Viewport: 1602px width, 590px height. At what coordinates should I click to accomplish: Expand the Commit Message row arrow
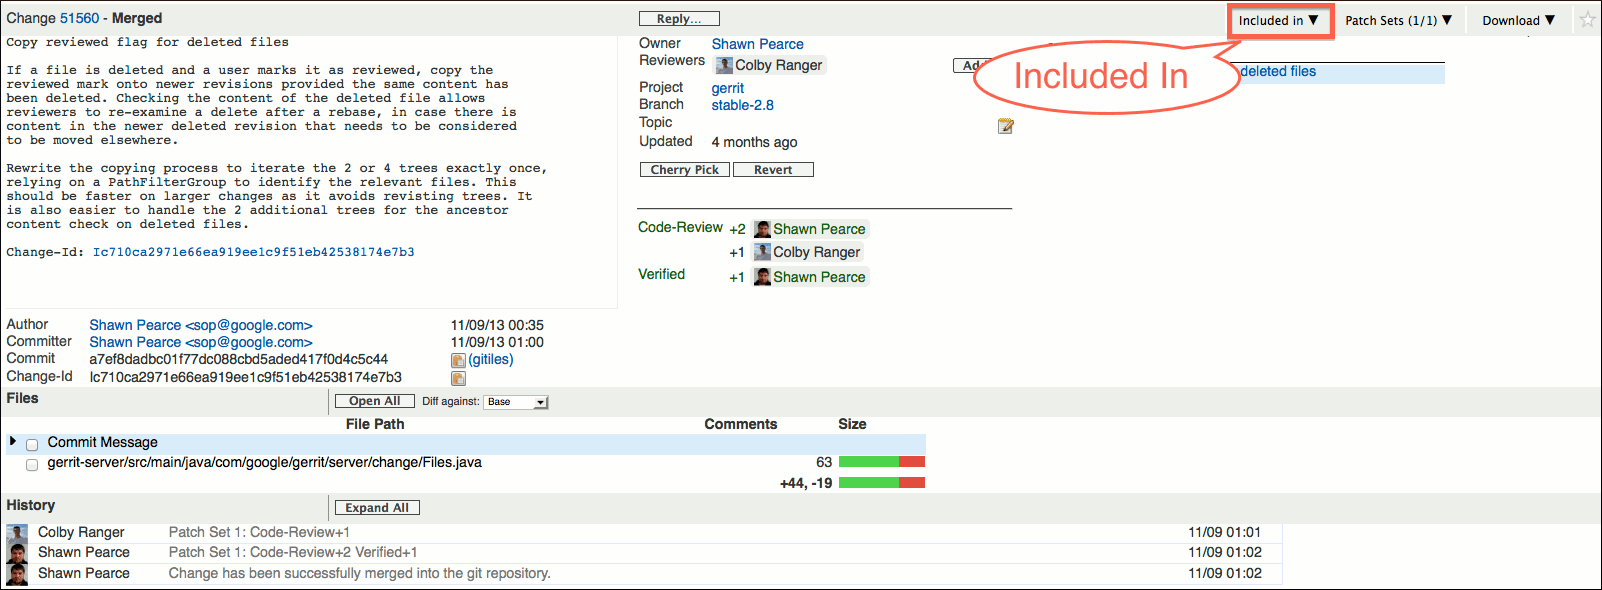(13, 441)
